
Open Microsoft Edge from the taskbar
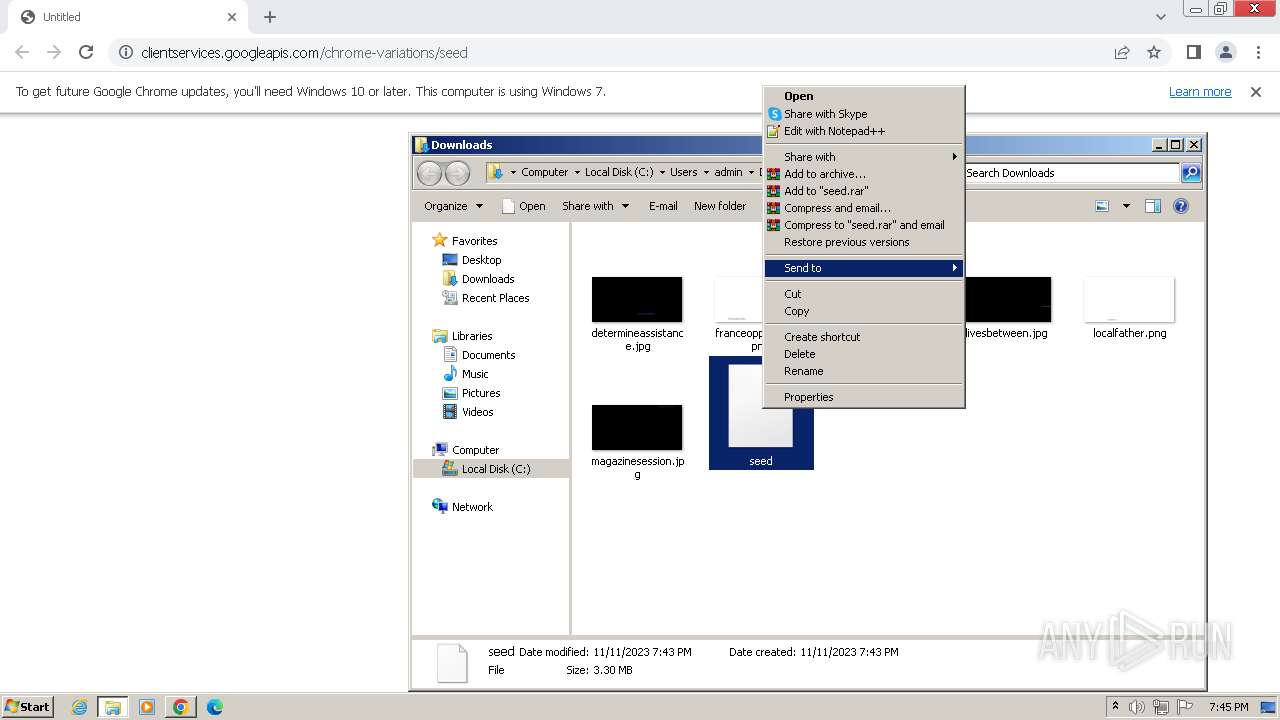click(x=214, y=707)
